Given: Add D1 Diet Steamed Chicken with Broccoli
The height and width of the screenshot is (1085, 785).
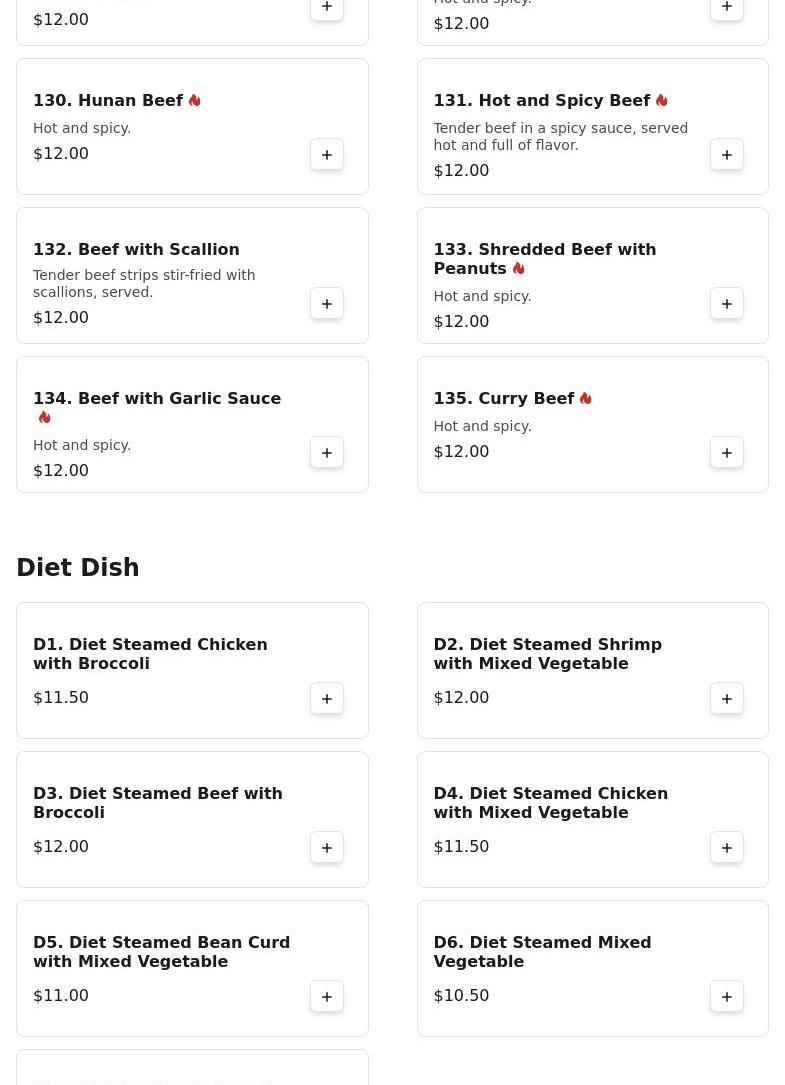Looking at the screenshot, I should point(327,698).
